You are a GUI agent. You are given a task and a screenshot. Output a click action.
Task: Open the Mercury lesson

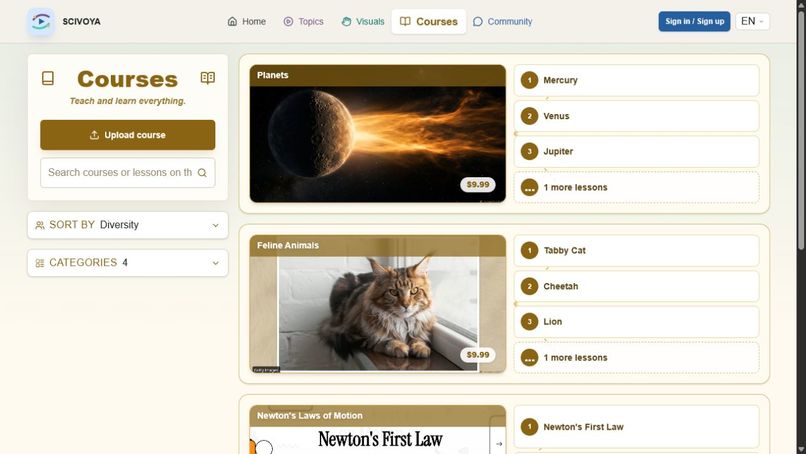point(636,80)
